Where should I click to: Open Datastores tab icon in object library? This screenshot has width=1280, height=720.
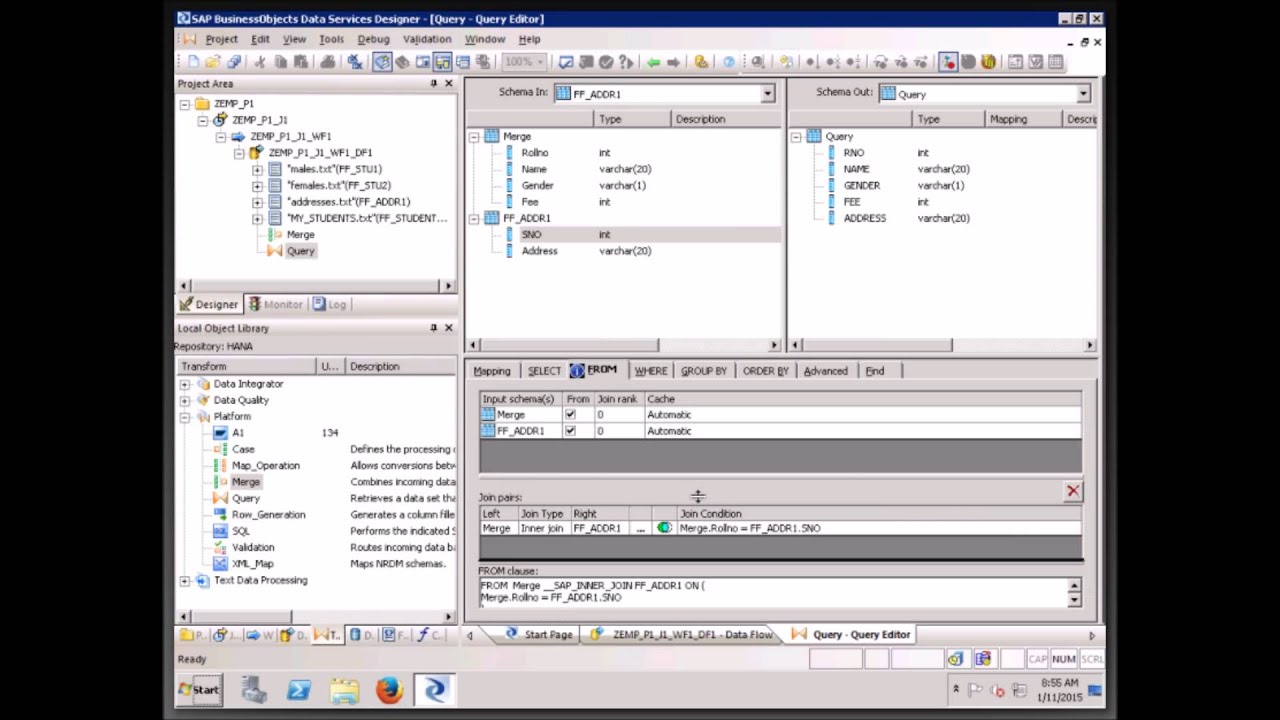tap(355, 635)
